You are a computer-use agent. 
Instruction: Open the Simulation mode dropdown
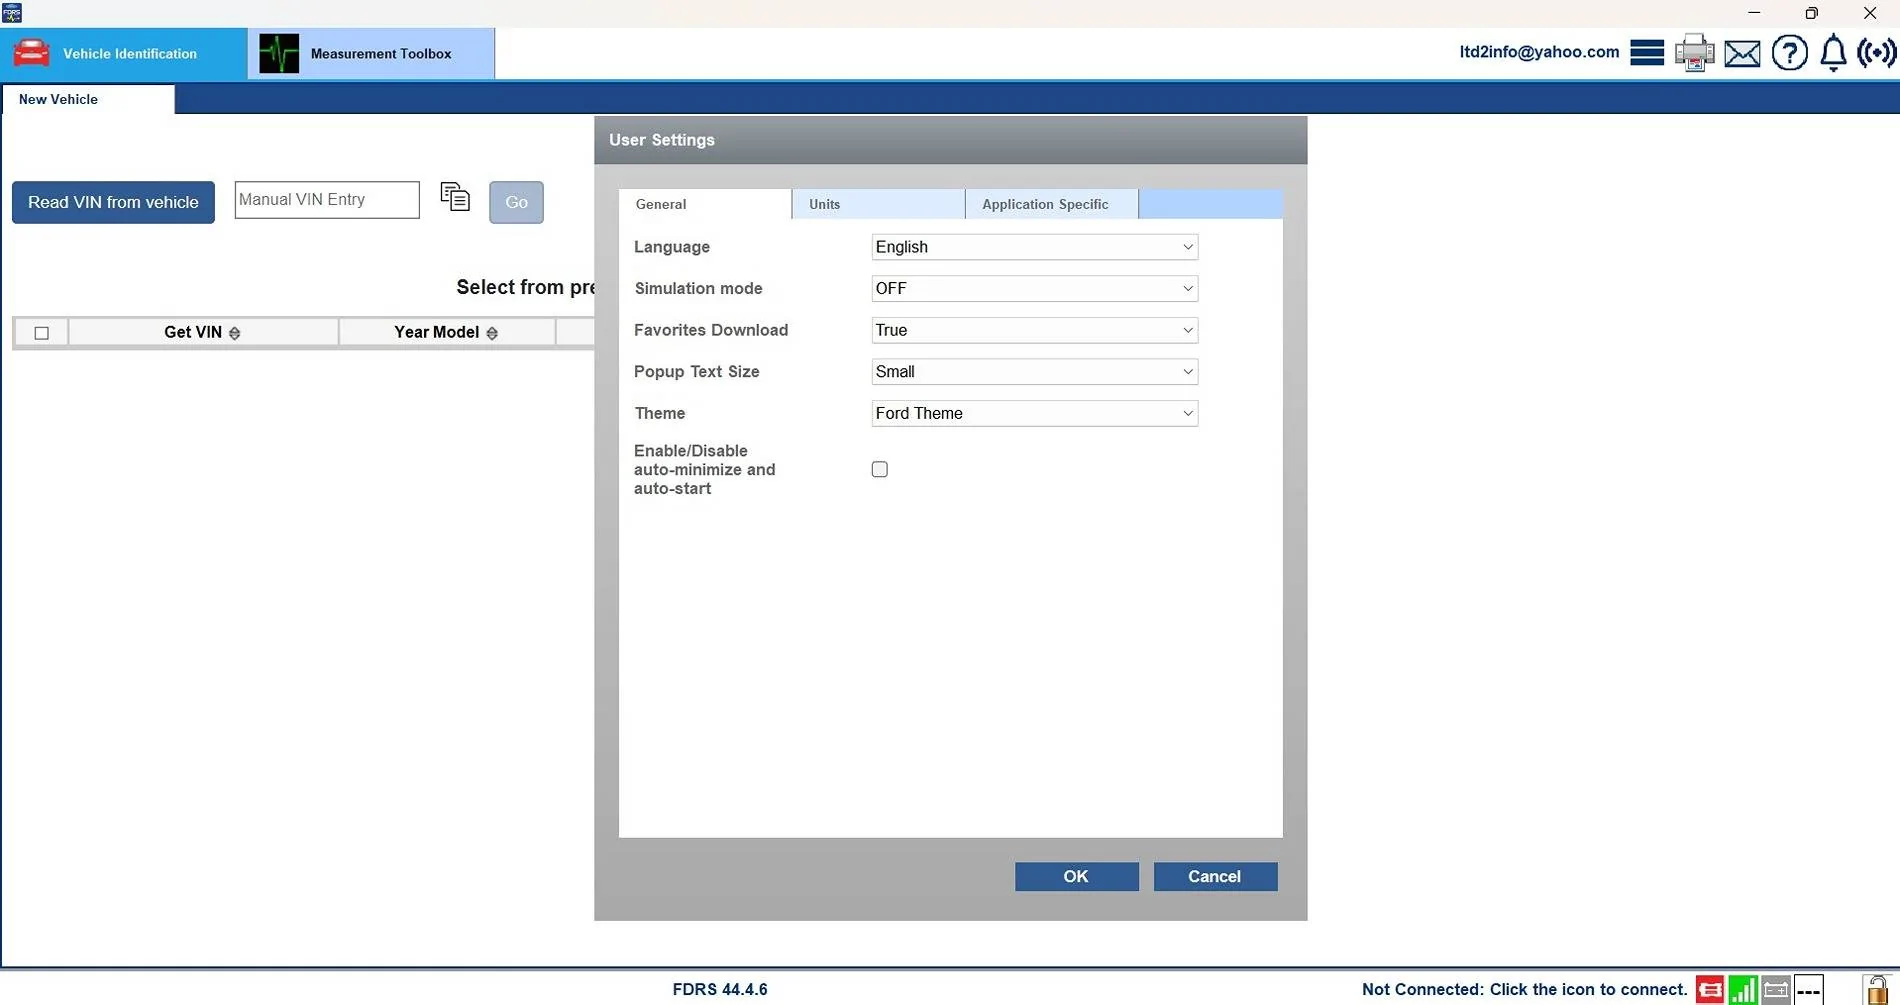(x=1034, y=288)
